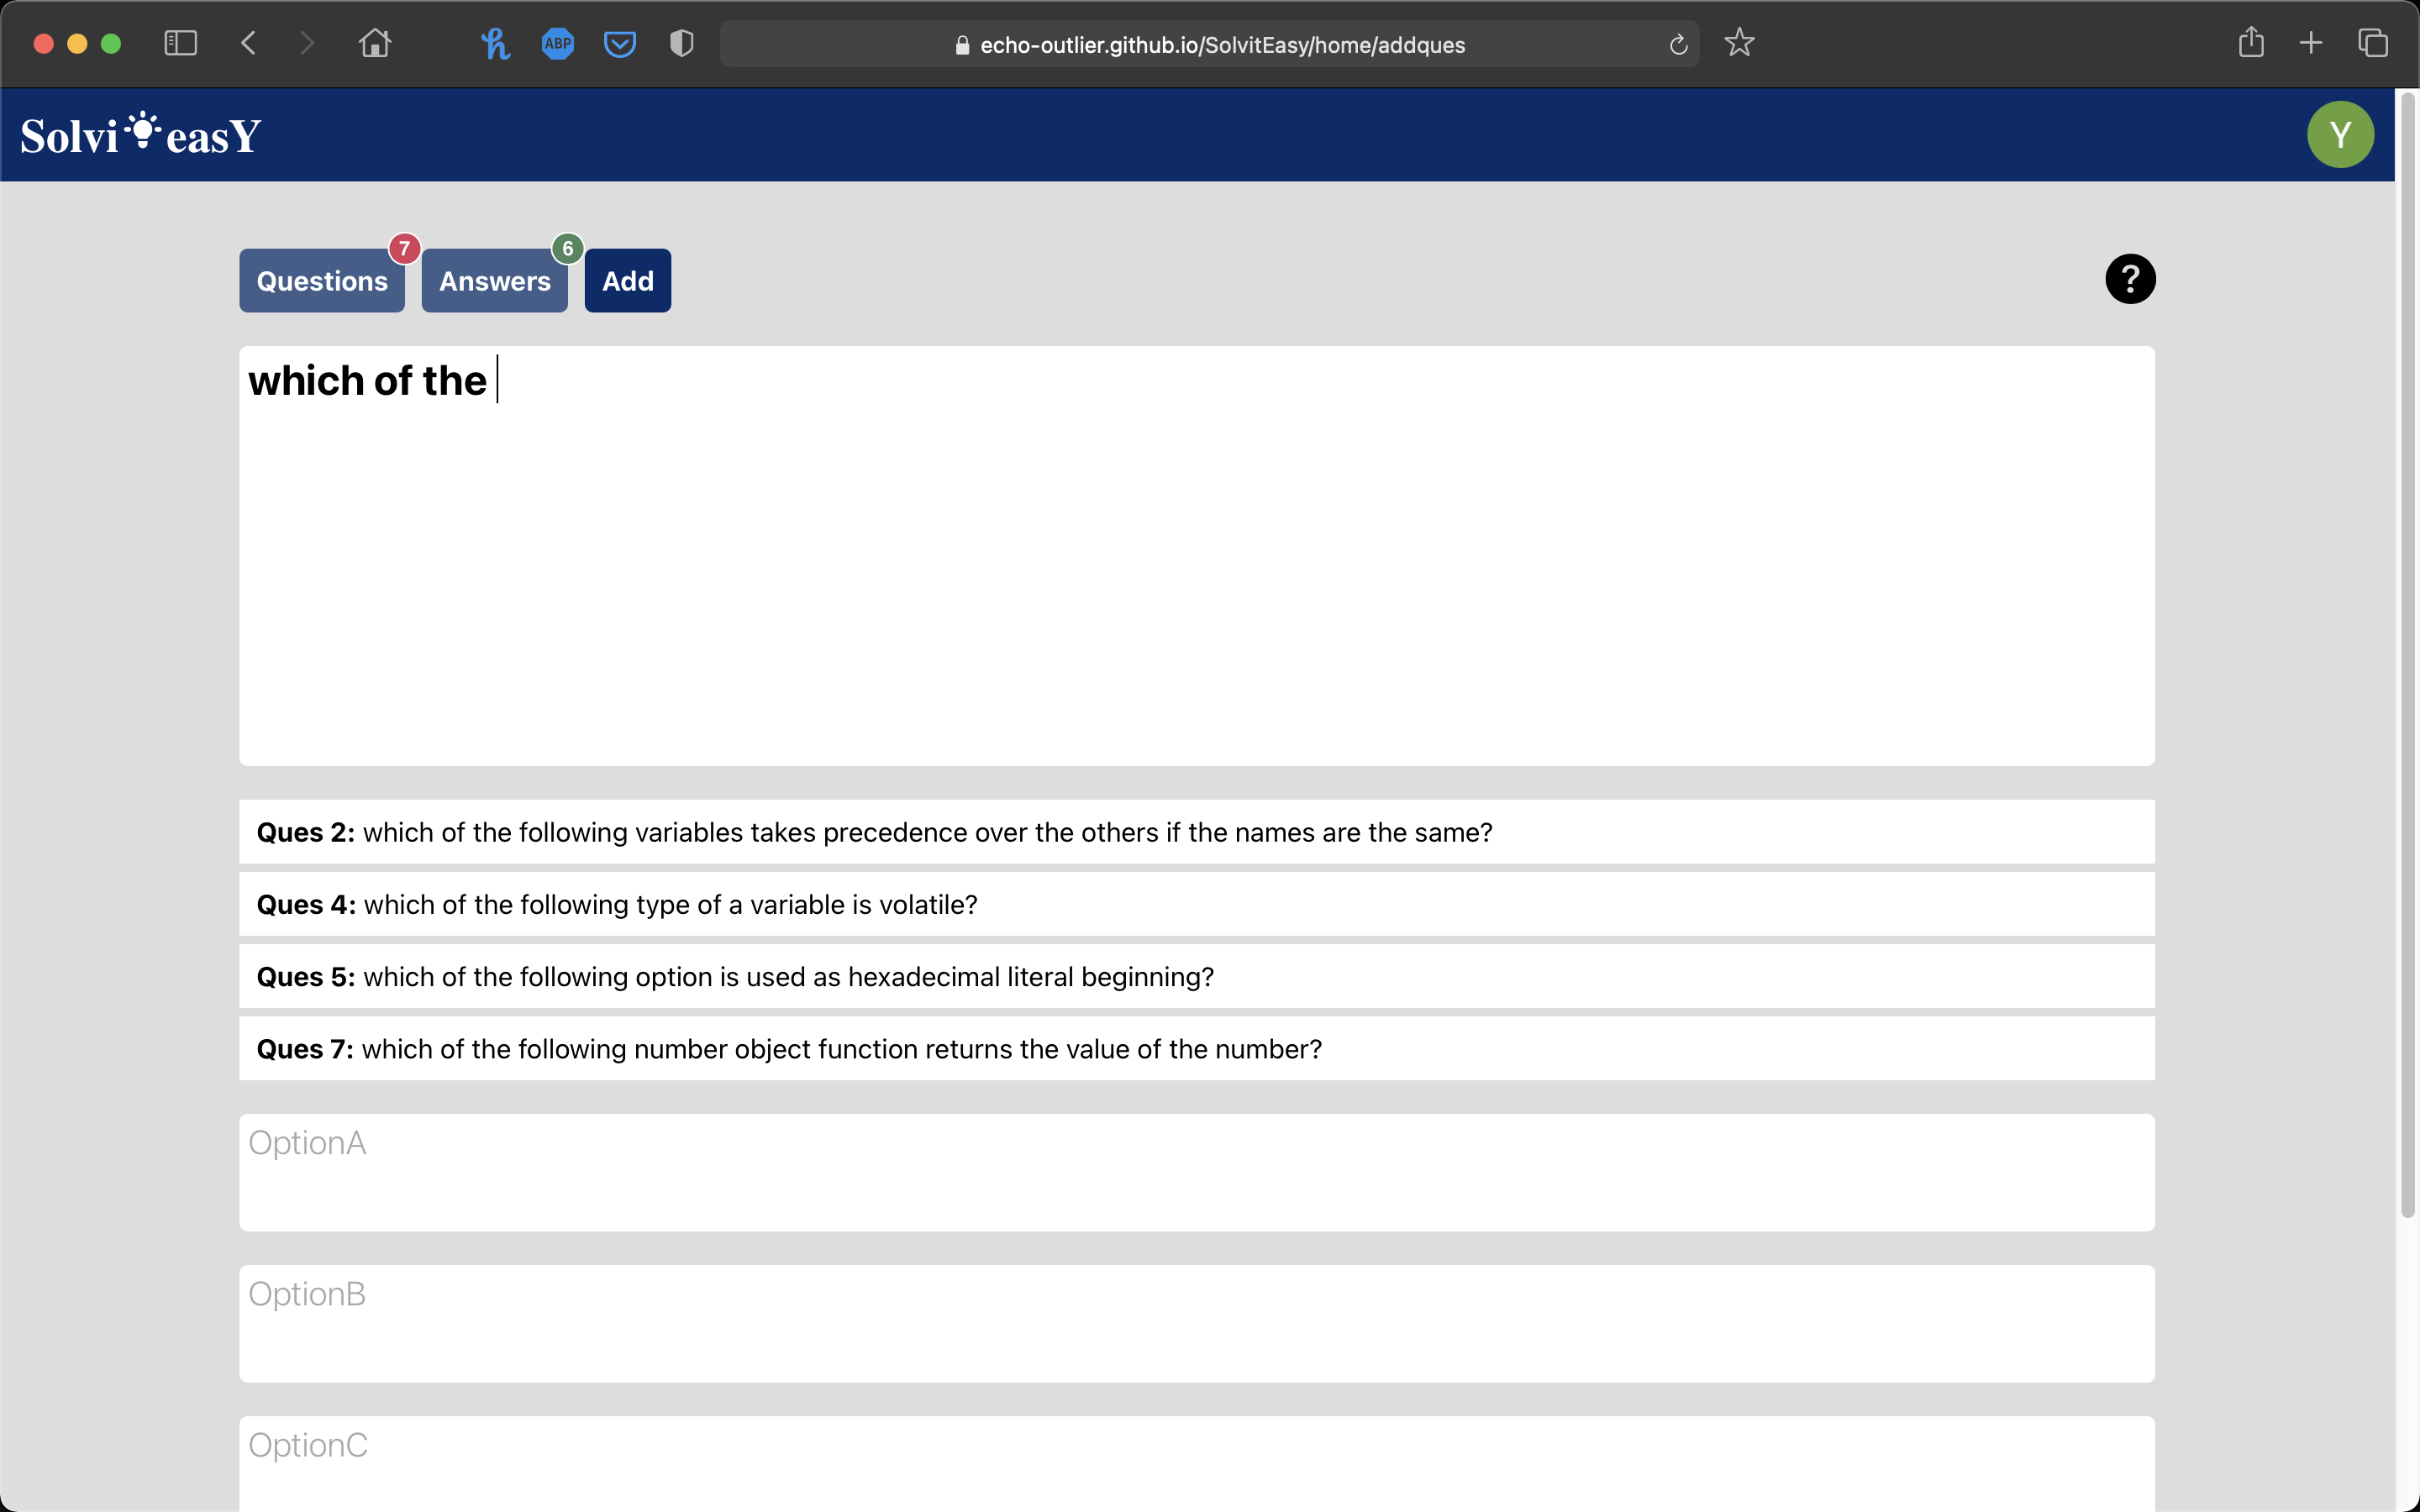Open the share icon in toolbar
2420x1512 pixels.
(x=2251, y=42)
